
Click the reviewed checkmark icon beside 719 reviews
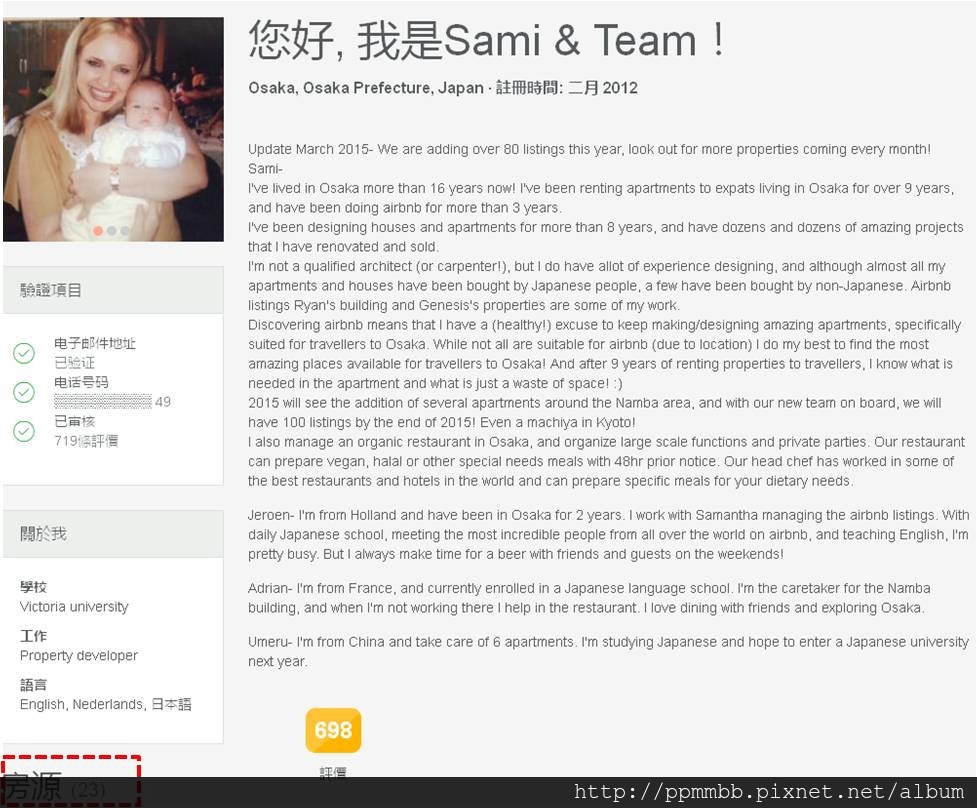point(24,431)
